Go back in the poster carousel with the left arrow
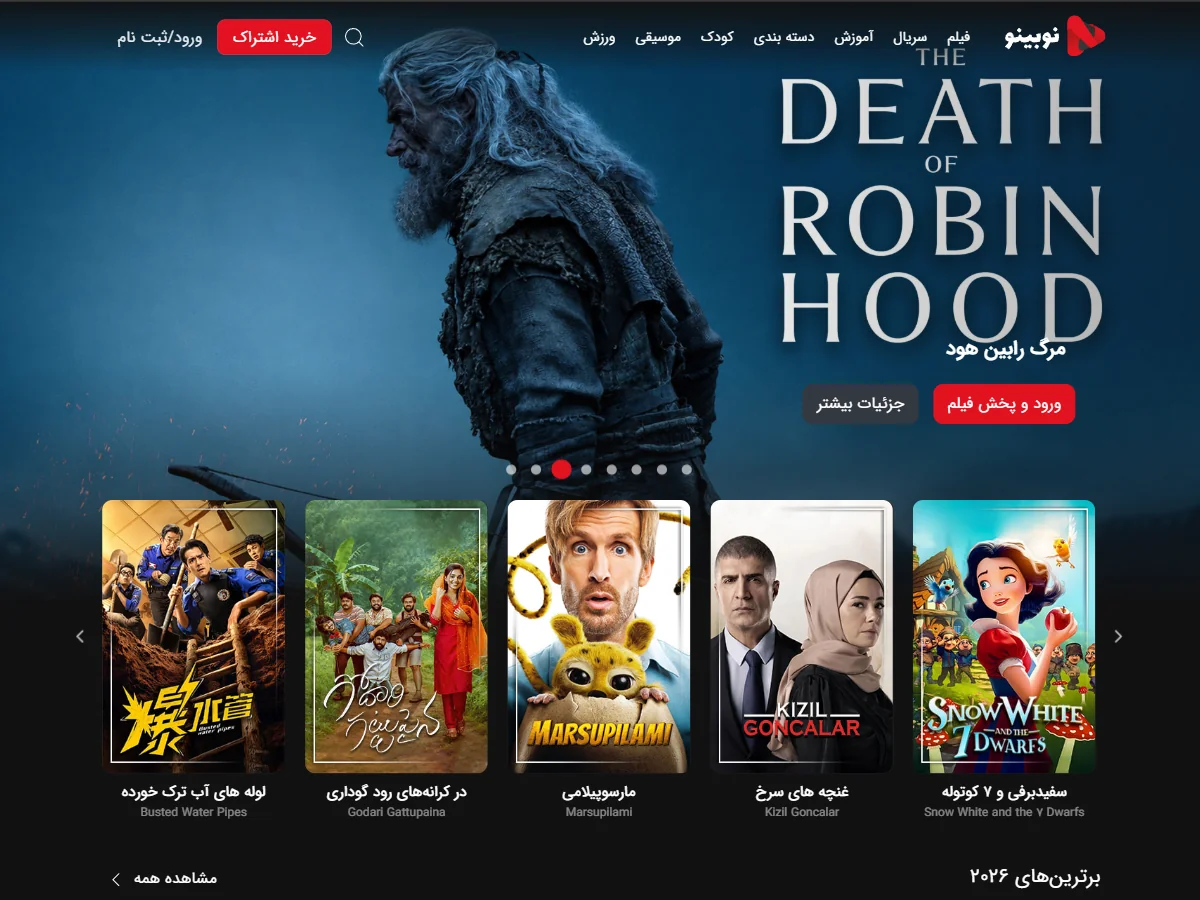 coord(80,636)
